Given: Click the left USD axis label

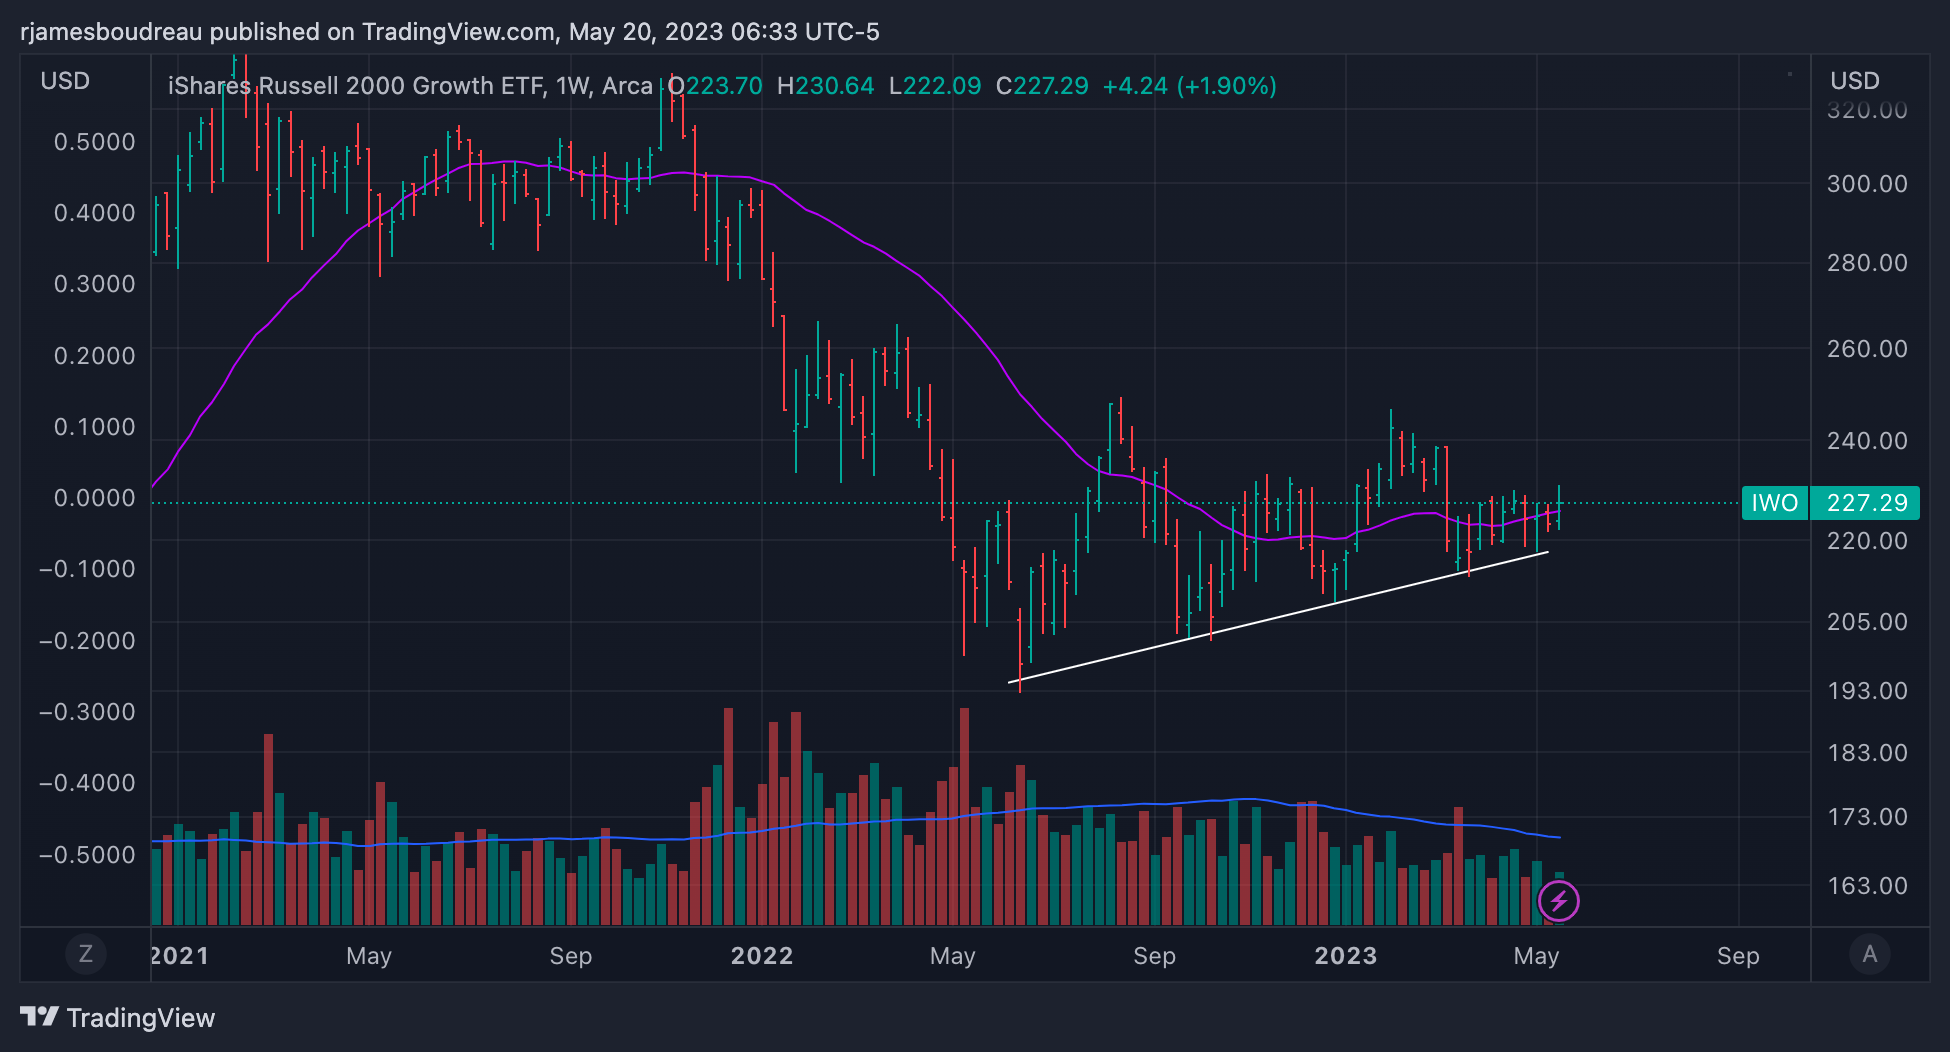Looking at the screenshot, I should [65, 81].
